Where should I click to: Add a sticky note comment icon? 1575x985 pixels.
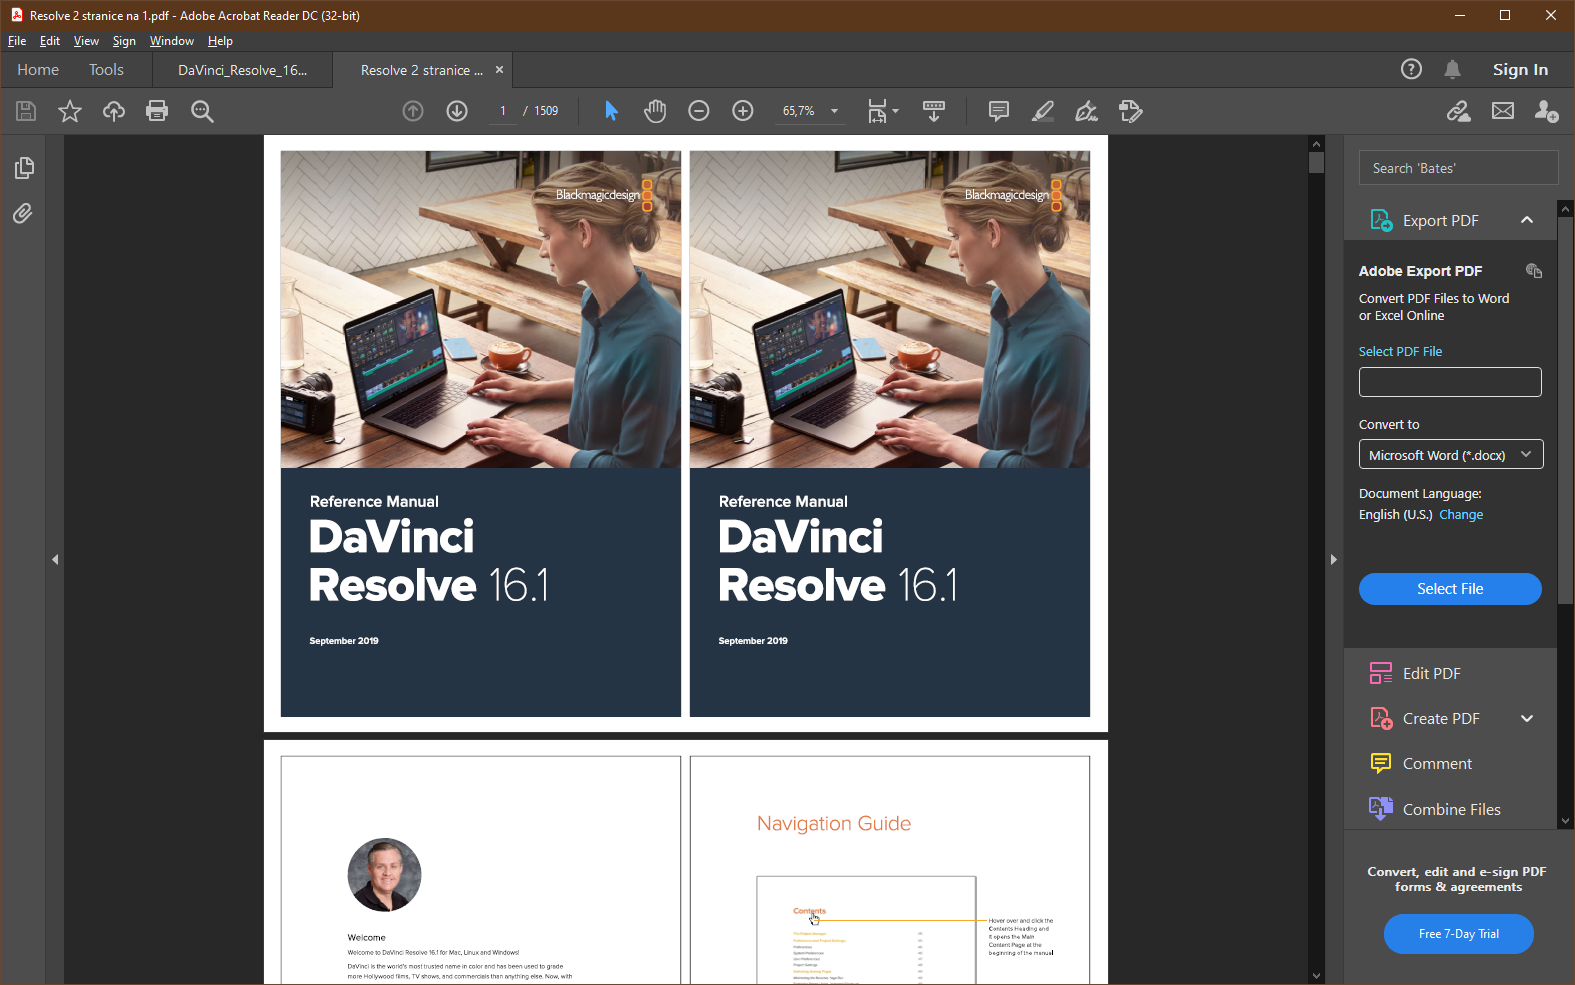tap(998, 111)
